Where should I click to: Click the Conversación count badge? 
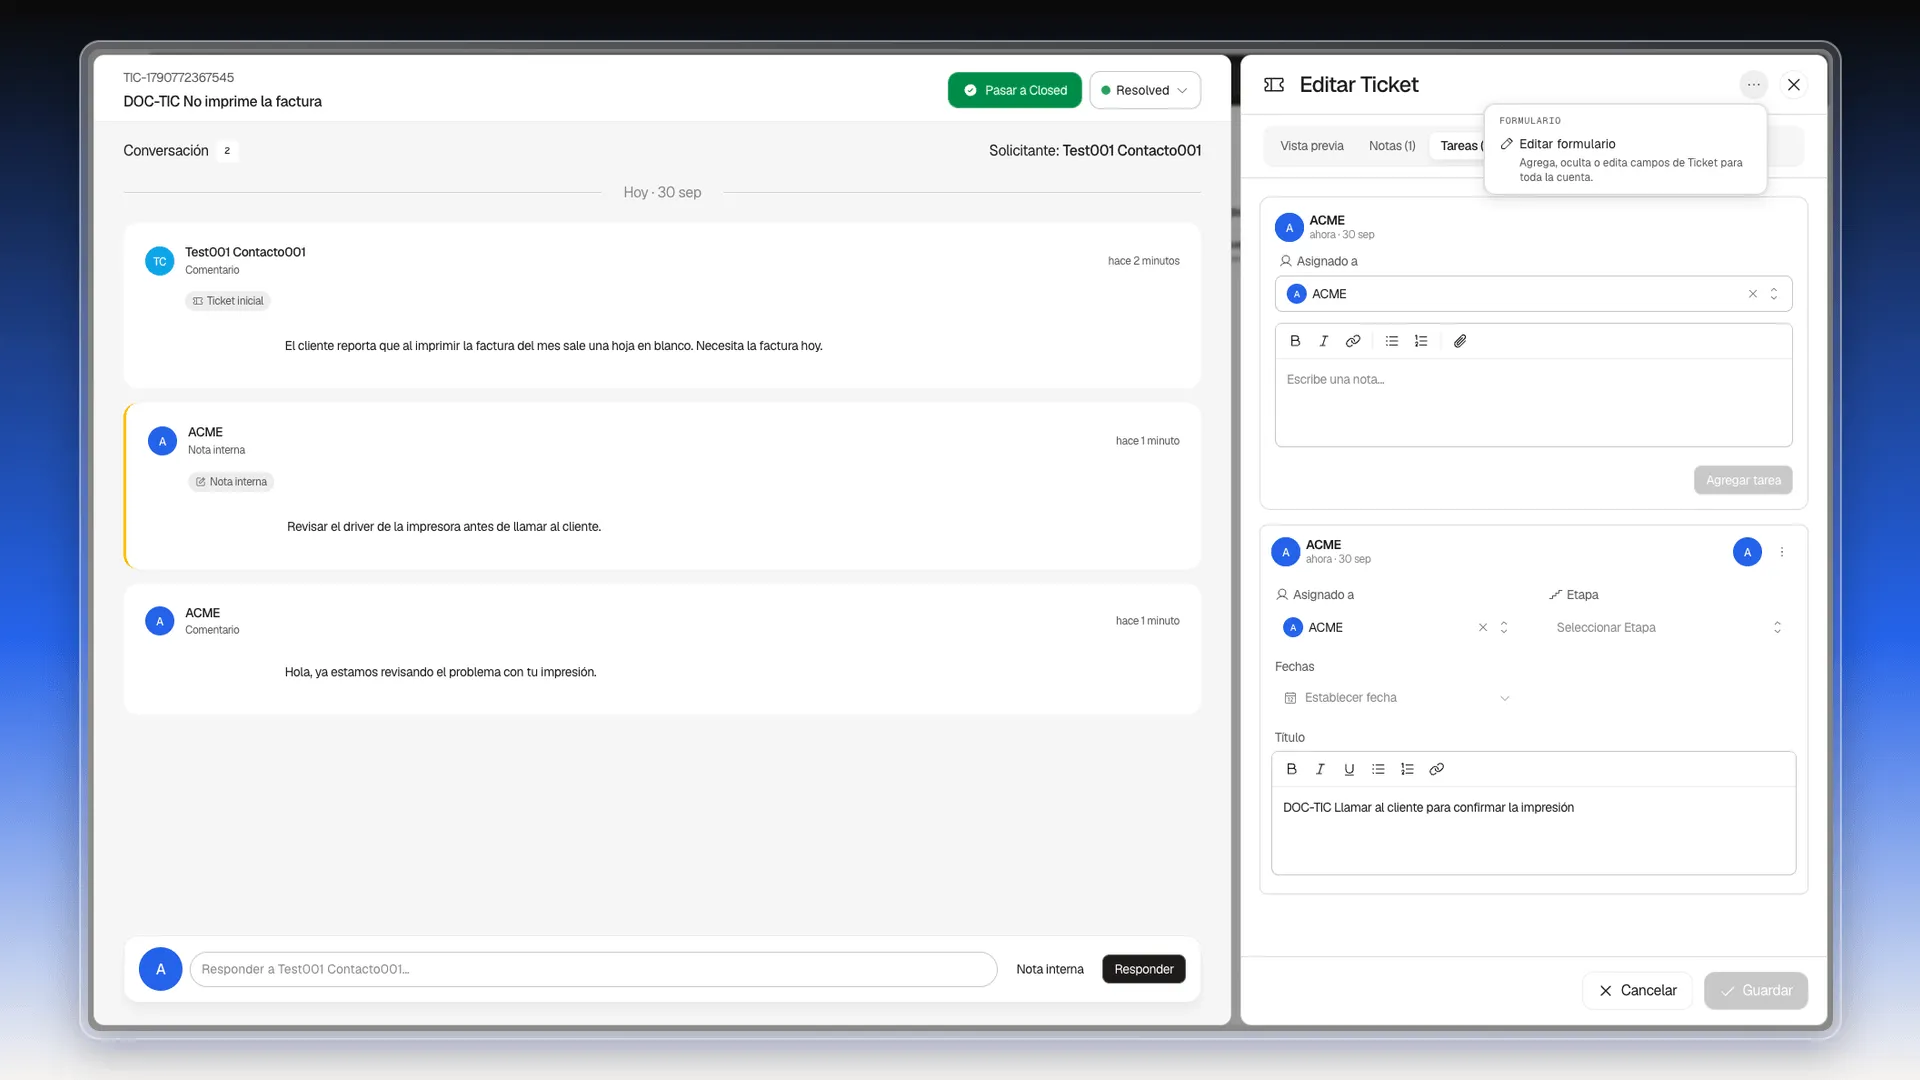coord(227,151)
